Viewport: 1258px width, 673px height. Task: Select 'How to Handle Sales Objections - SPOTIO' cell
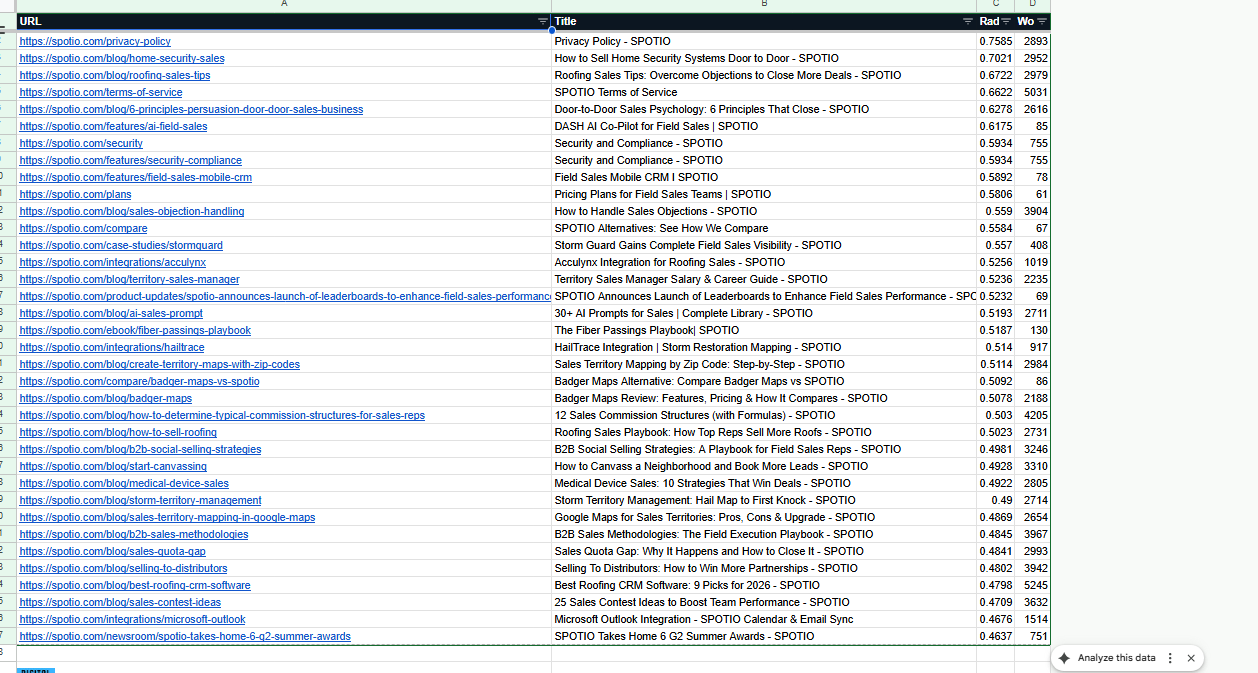(x=764, y=211)
